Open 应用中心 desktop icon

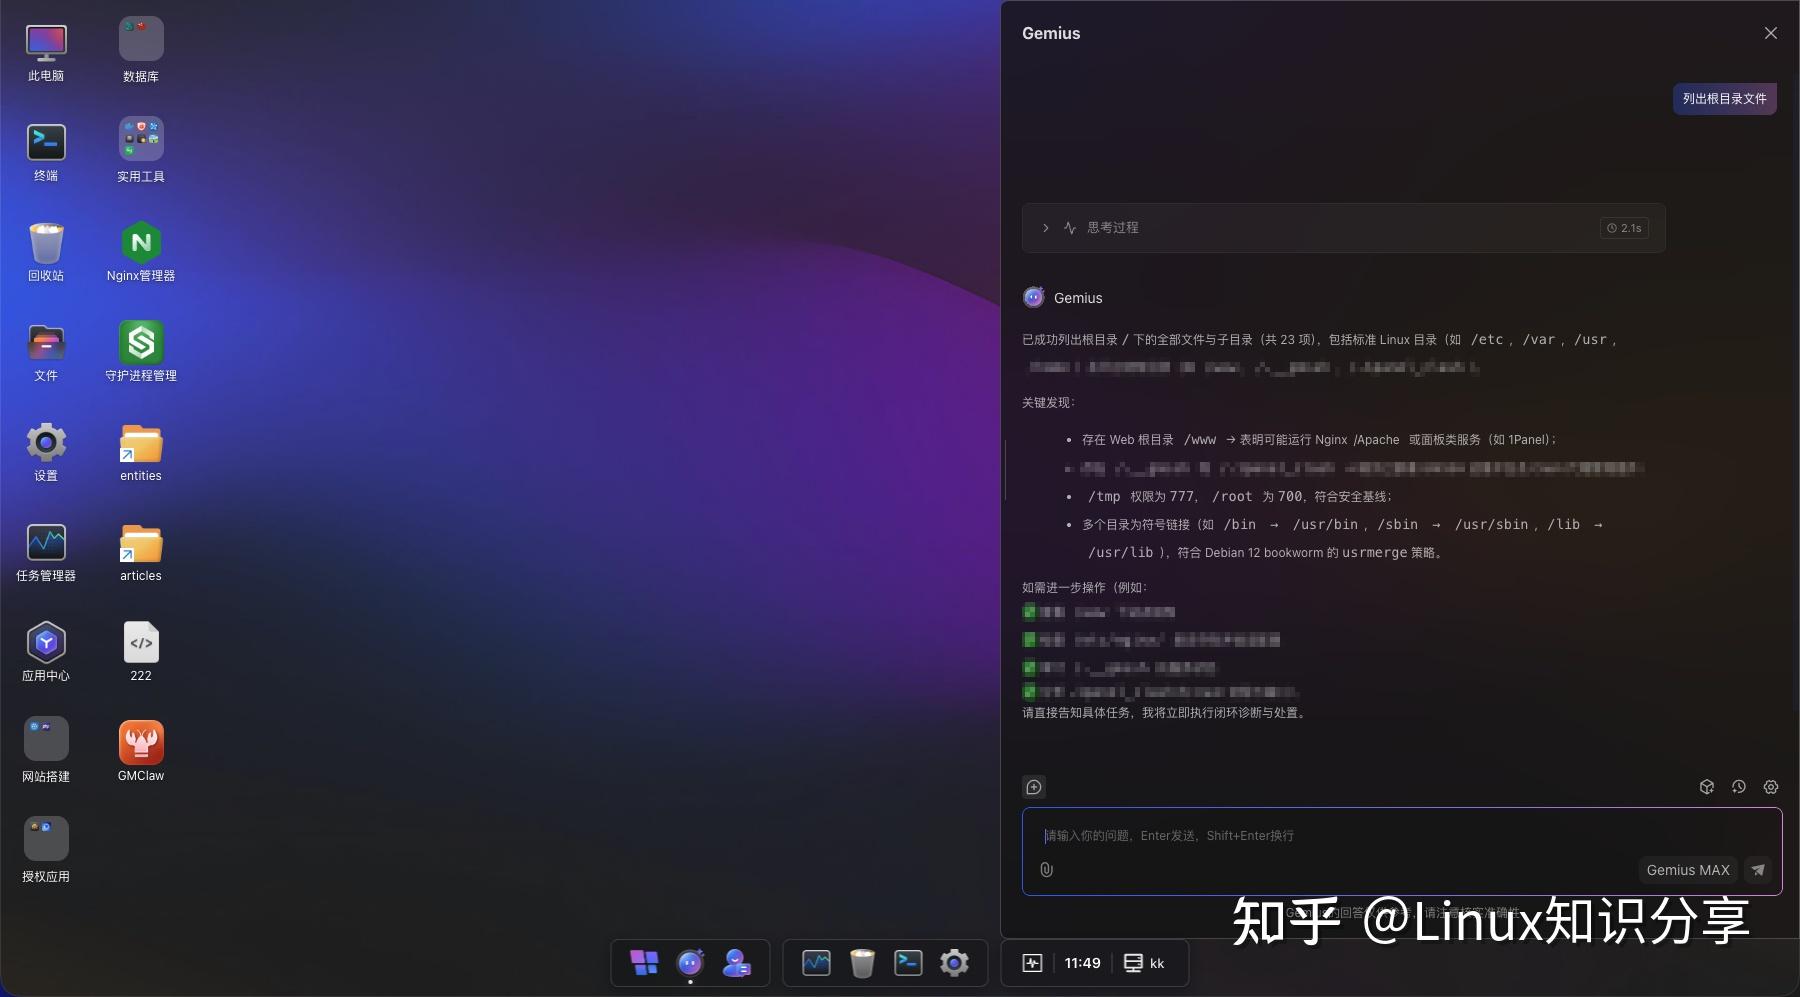46,643
